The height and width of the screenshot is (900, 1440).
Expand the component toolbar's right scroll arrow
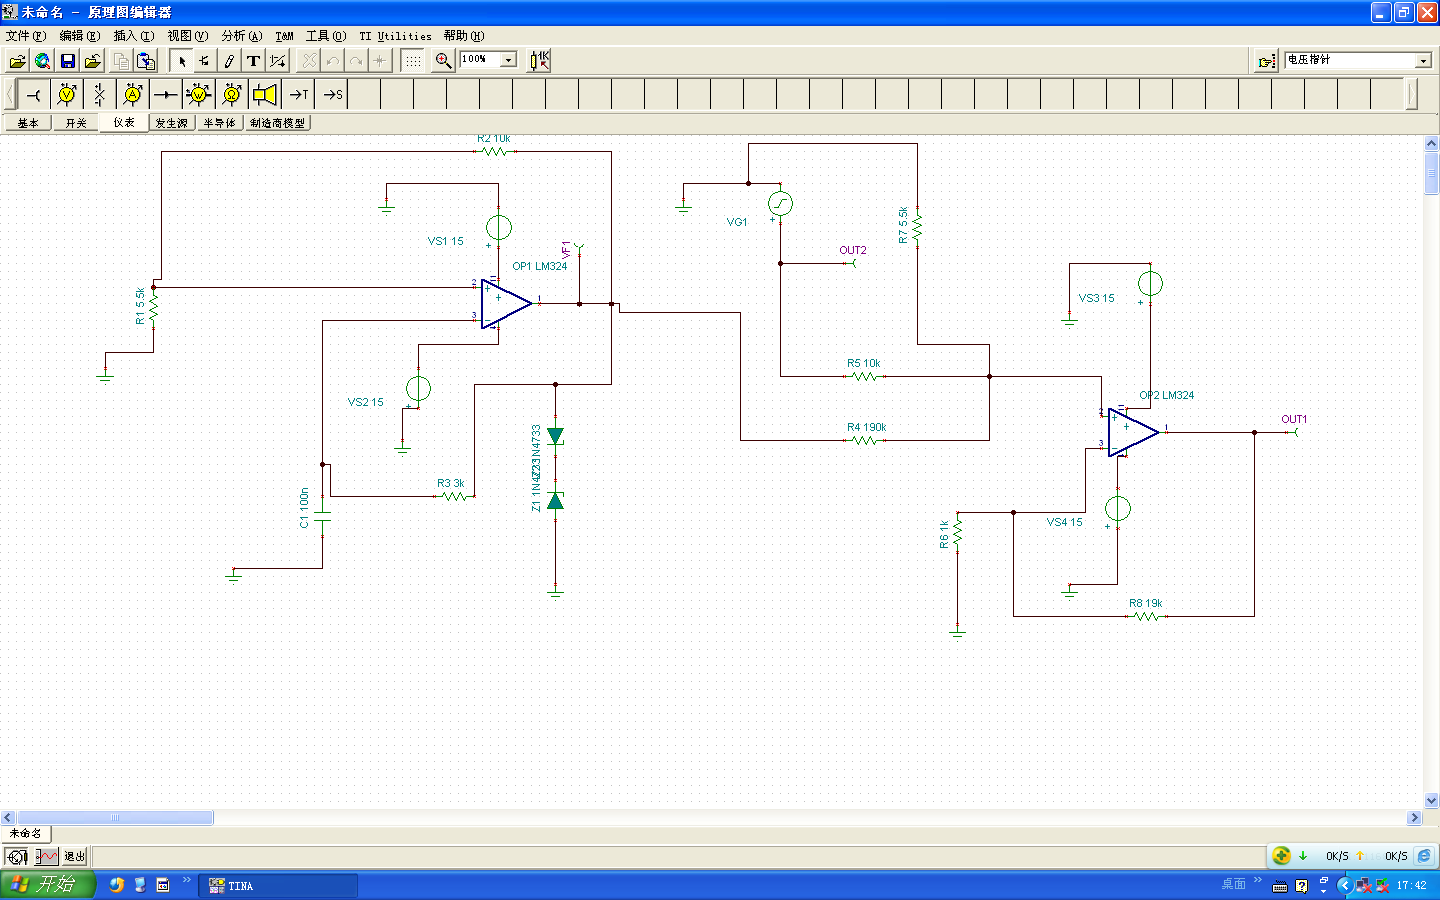pos(1411,95)
